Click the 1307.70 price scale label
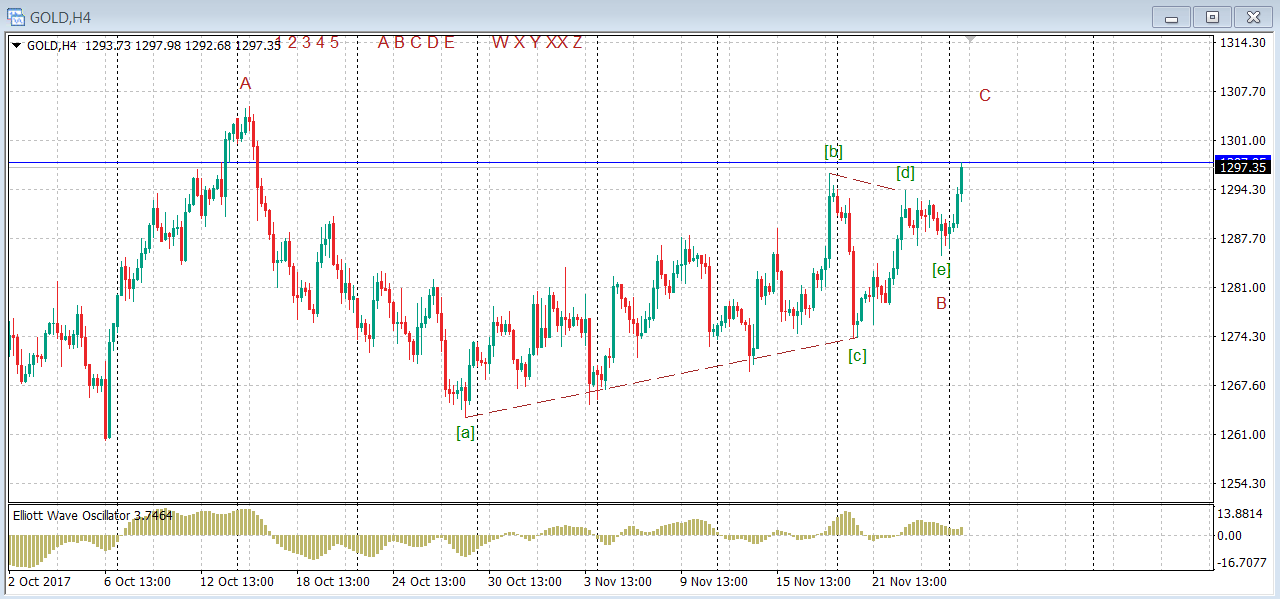The height and width of the screenshot is (599, 1280). tap(1243, 92)
